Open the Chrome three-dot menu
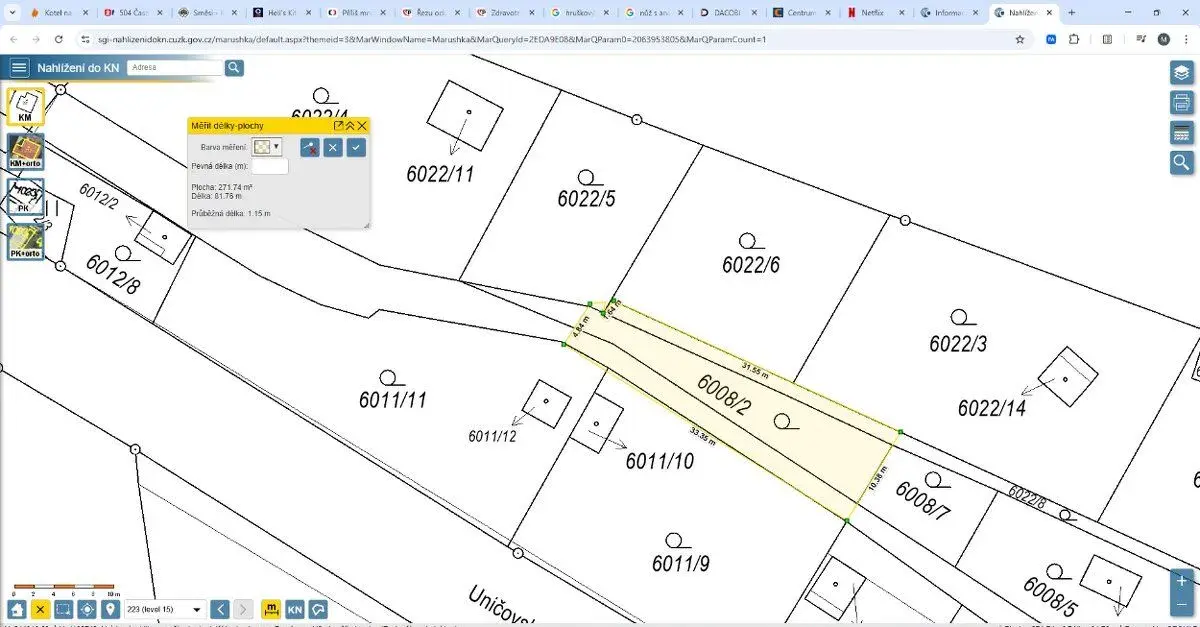This screenshot has width=1200, height=627. (1186, 39)
